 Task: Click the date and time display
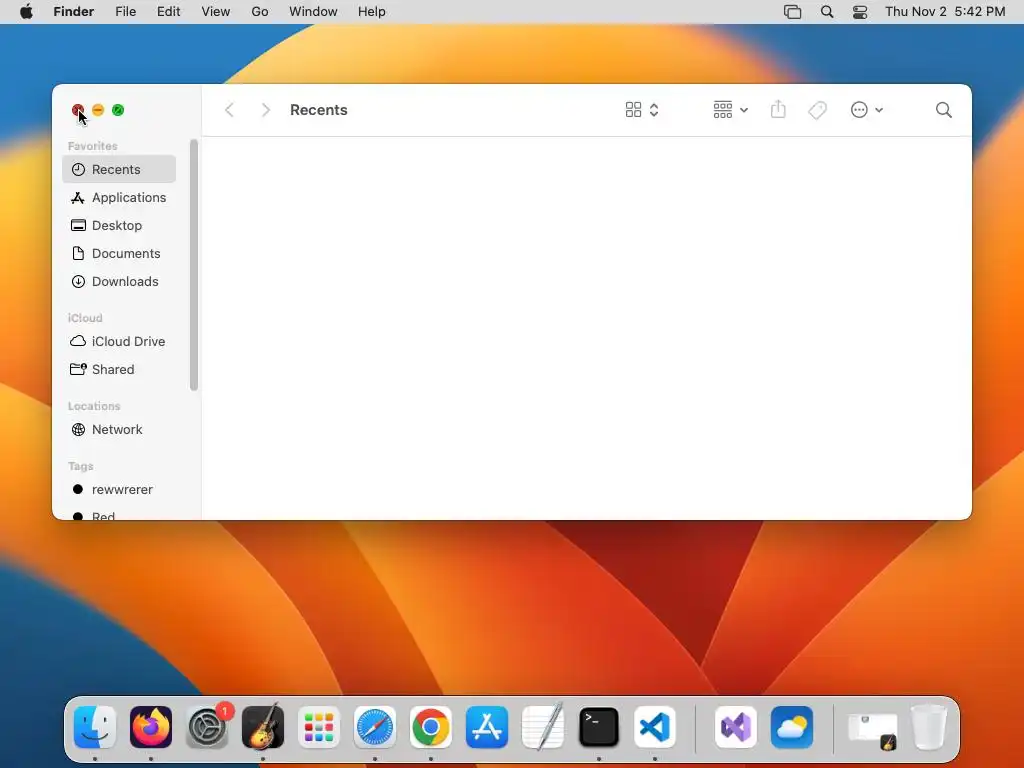pyautogui.click(x=945, y=12)
